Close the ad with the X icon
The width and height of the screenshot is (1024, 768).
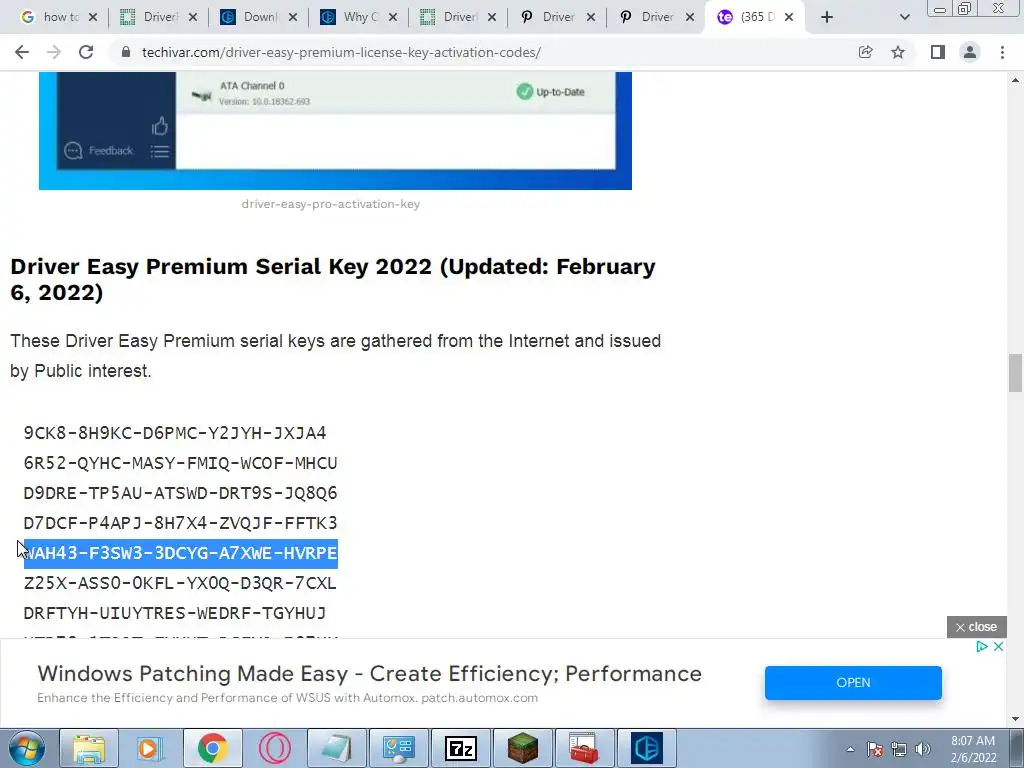coord(998,647)
